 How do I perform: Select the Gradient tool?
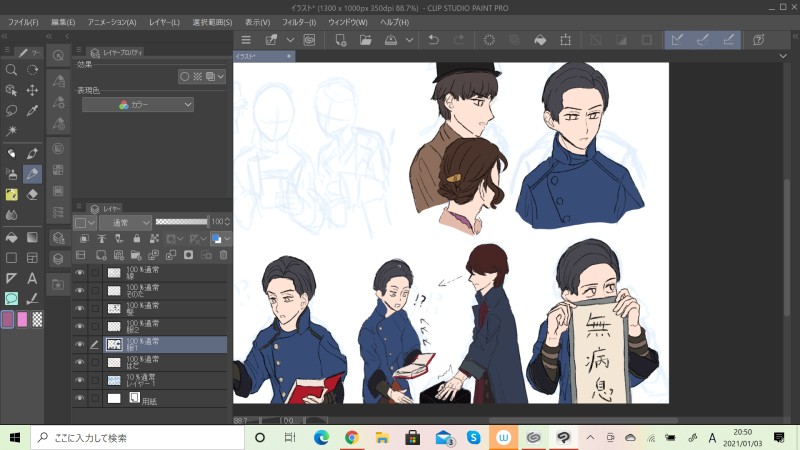tap(32, 237)
